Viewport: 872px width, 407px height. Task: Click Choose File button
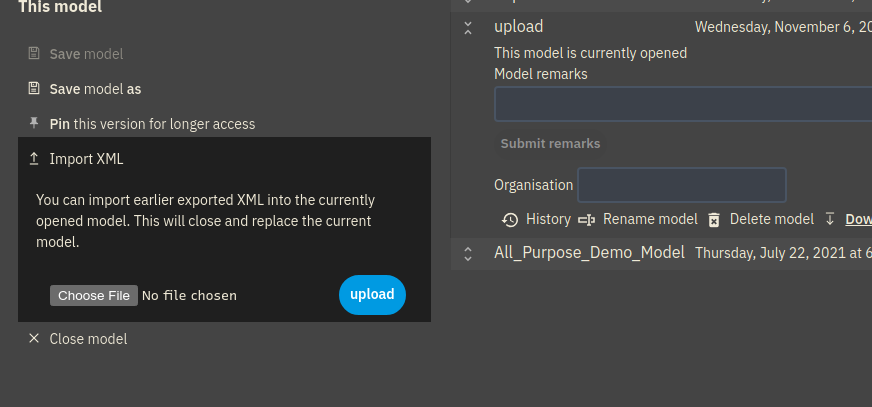tap(94, 295)
